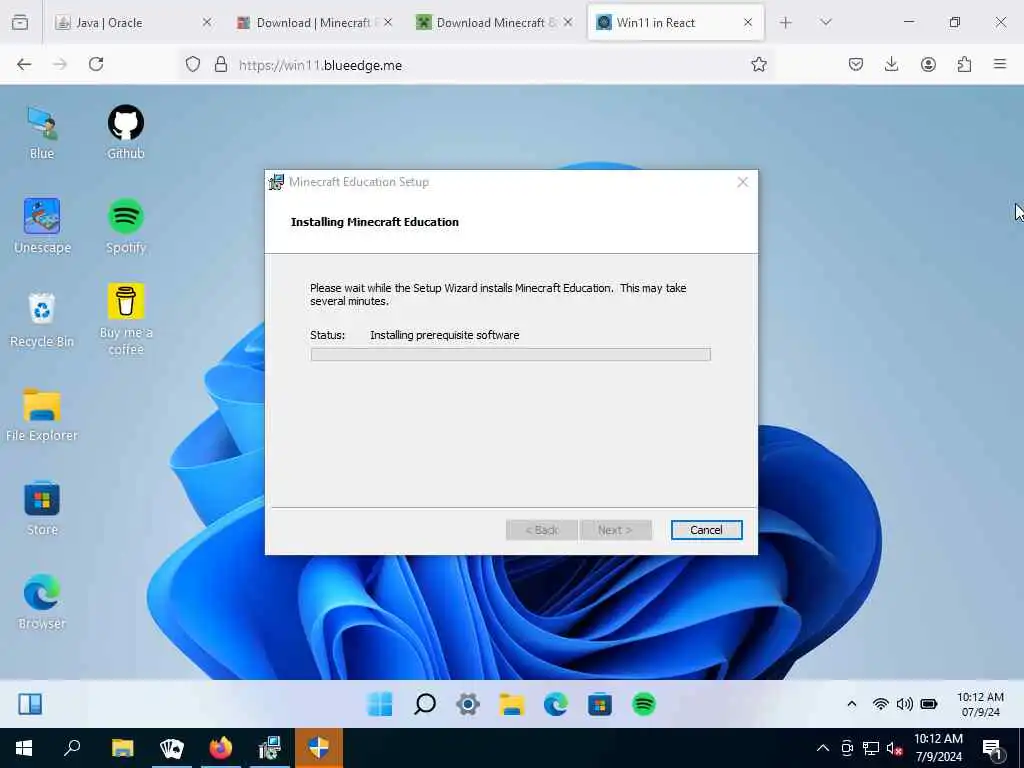Open Firefox extensions menu
Screen dimensions: 1024x768
pos(964,64)
